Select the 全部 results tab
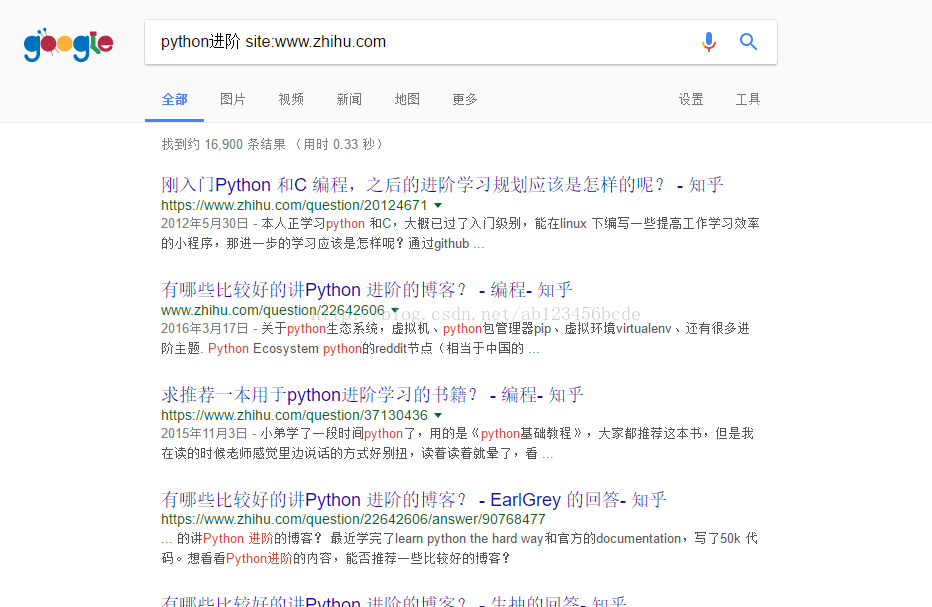 pos(174,99)
